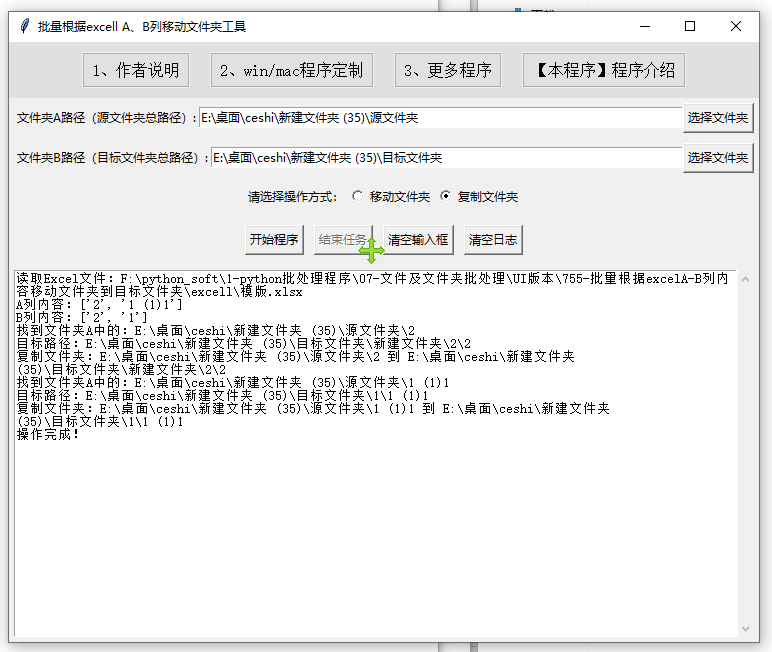This screenshot has width=772, height=652.
Task: Click the 读取Excel文件 log line
Action: 372,285
